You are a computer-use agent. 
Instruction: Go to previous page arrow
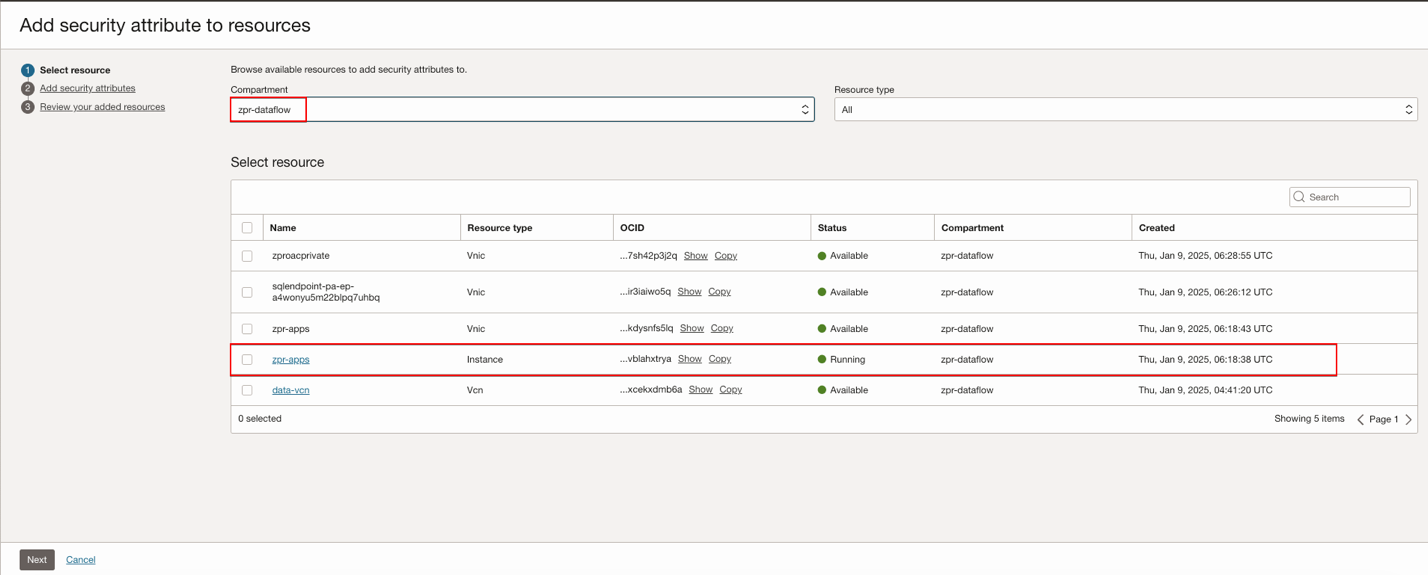(x=1360, y=419)
